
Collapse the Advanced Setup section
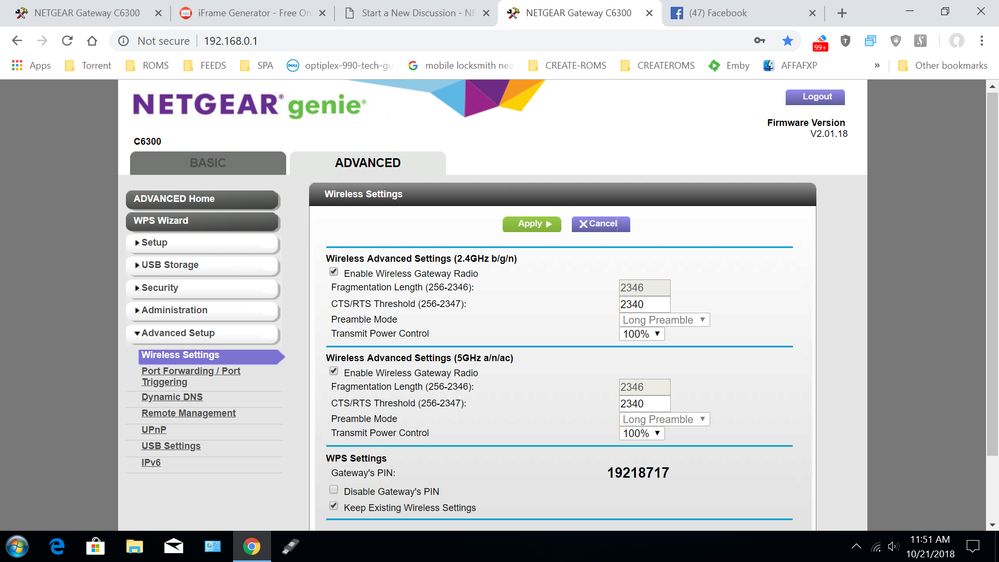tap(203, 333)
